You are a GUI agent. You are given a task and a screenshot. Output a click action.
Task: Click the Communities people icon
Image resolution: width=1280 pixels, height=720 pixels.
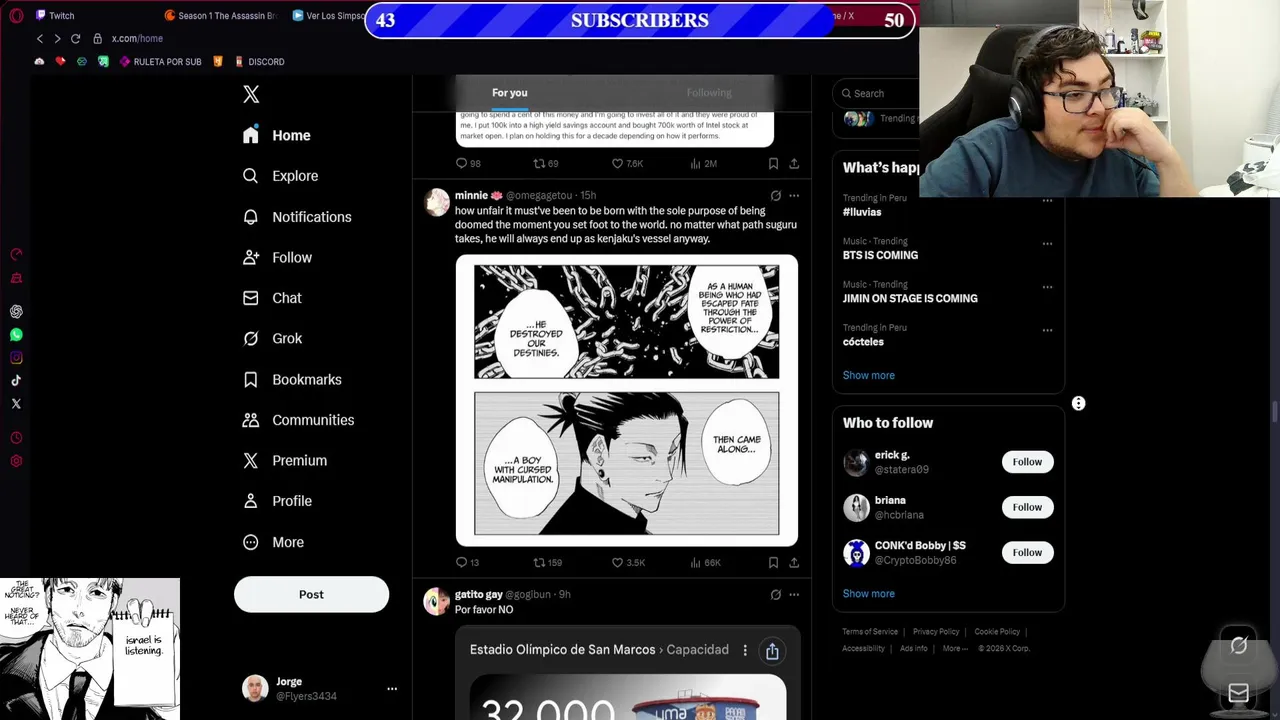(x=251, y=420)
